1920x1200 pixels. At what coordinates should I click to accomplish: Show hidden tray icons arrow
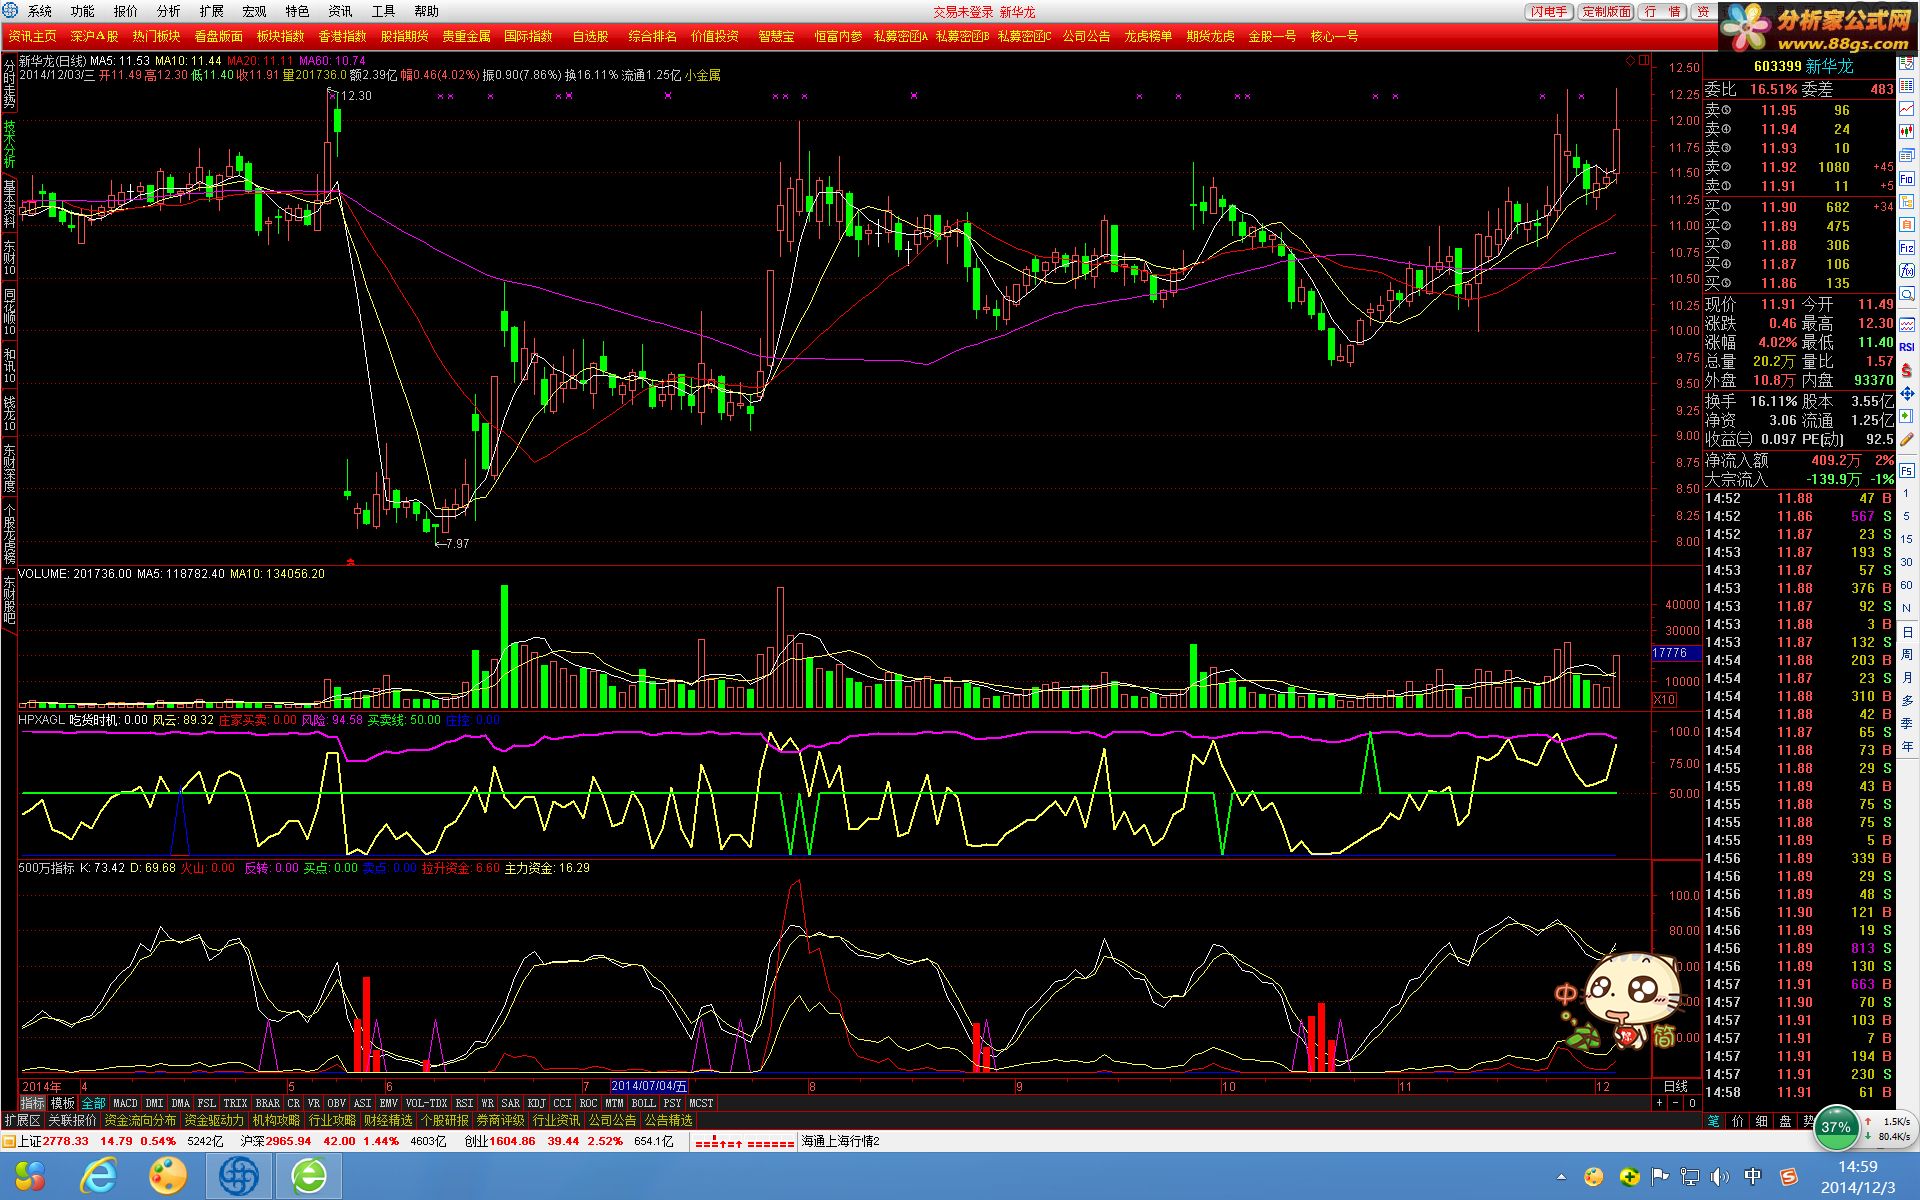[1561, 1177]
